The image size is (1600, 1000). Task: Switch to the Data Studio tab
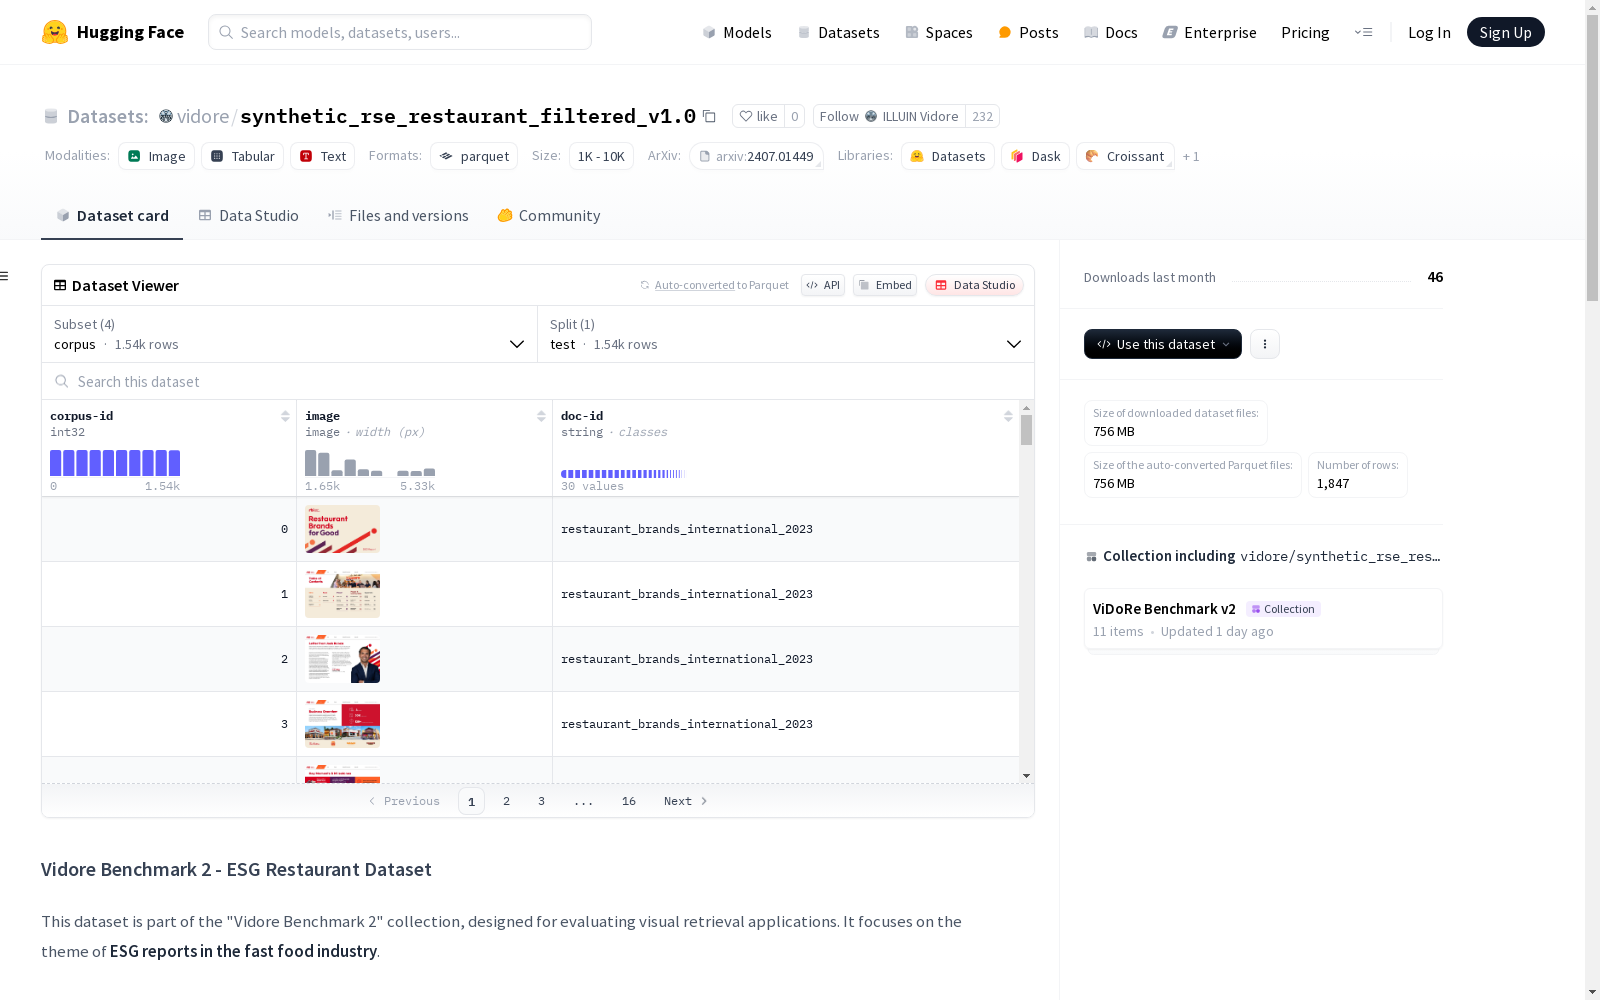pyautogui.click(x=249, y=216)
